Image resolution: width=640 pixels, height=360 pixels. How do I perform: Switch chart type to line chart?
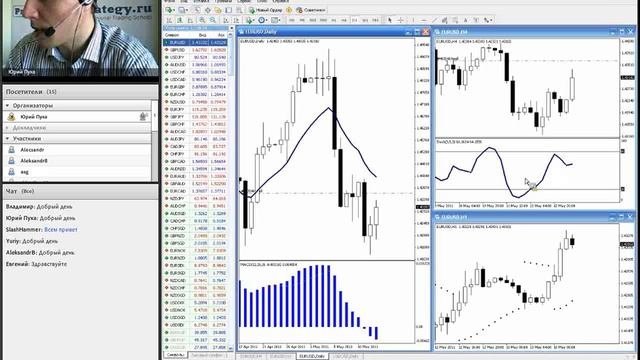click(x=190, y=20)
